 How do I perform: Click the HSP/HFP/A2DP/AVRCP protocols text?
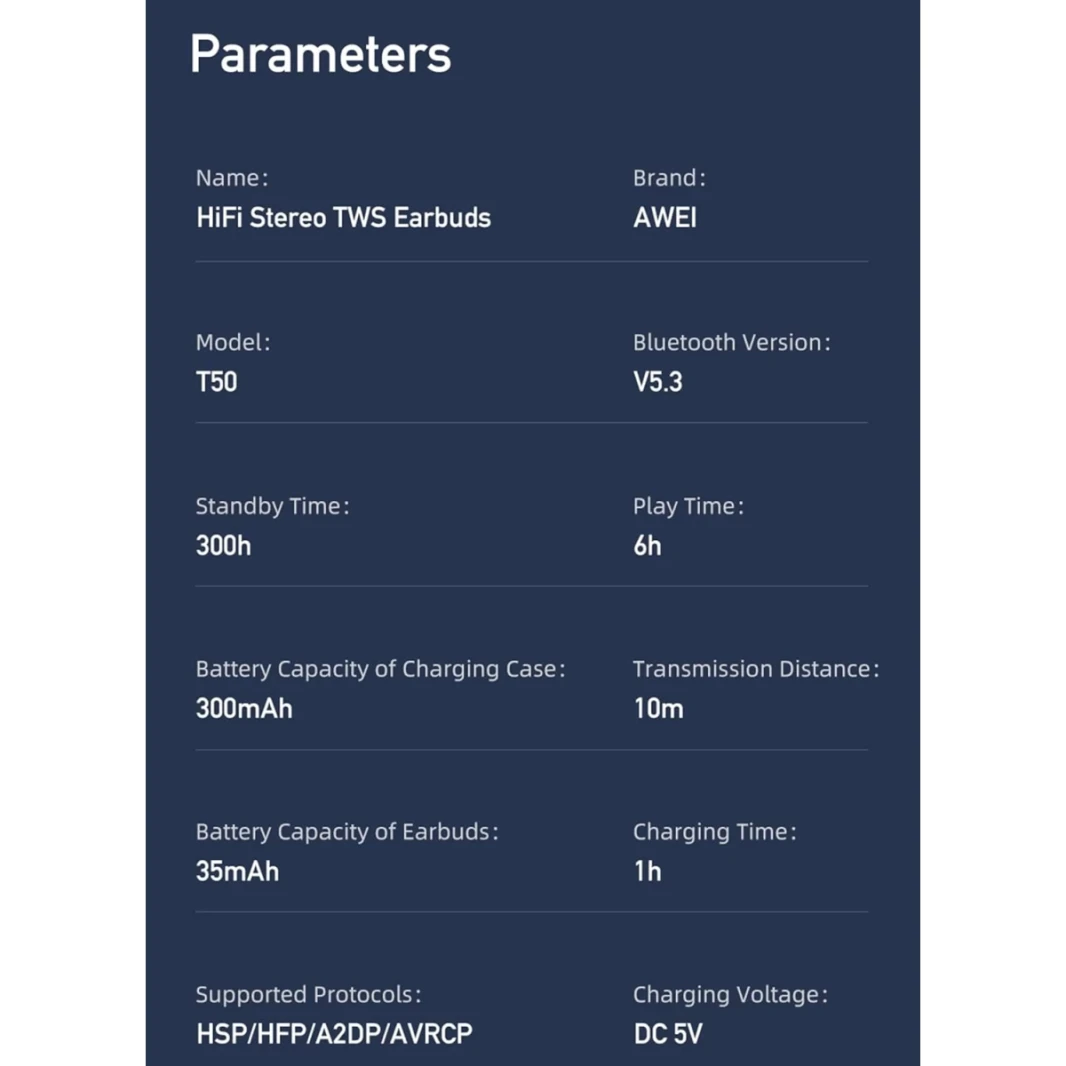coord(334,1033)
